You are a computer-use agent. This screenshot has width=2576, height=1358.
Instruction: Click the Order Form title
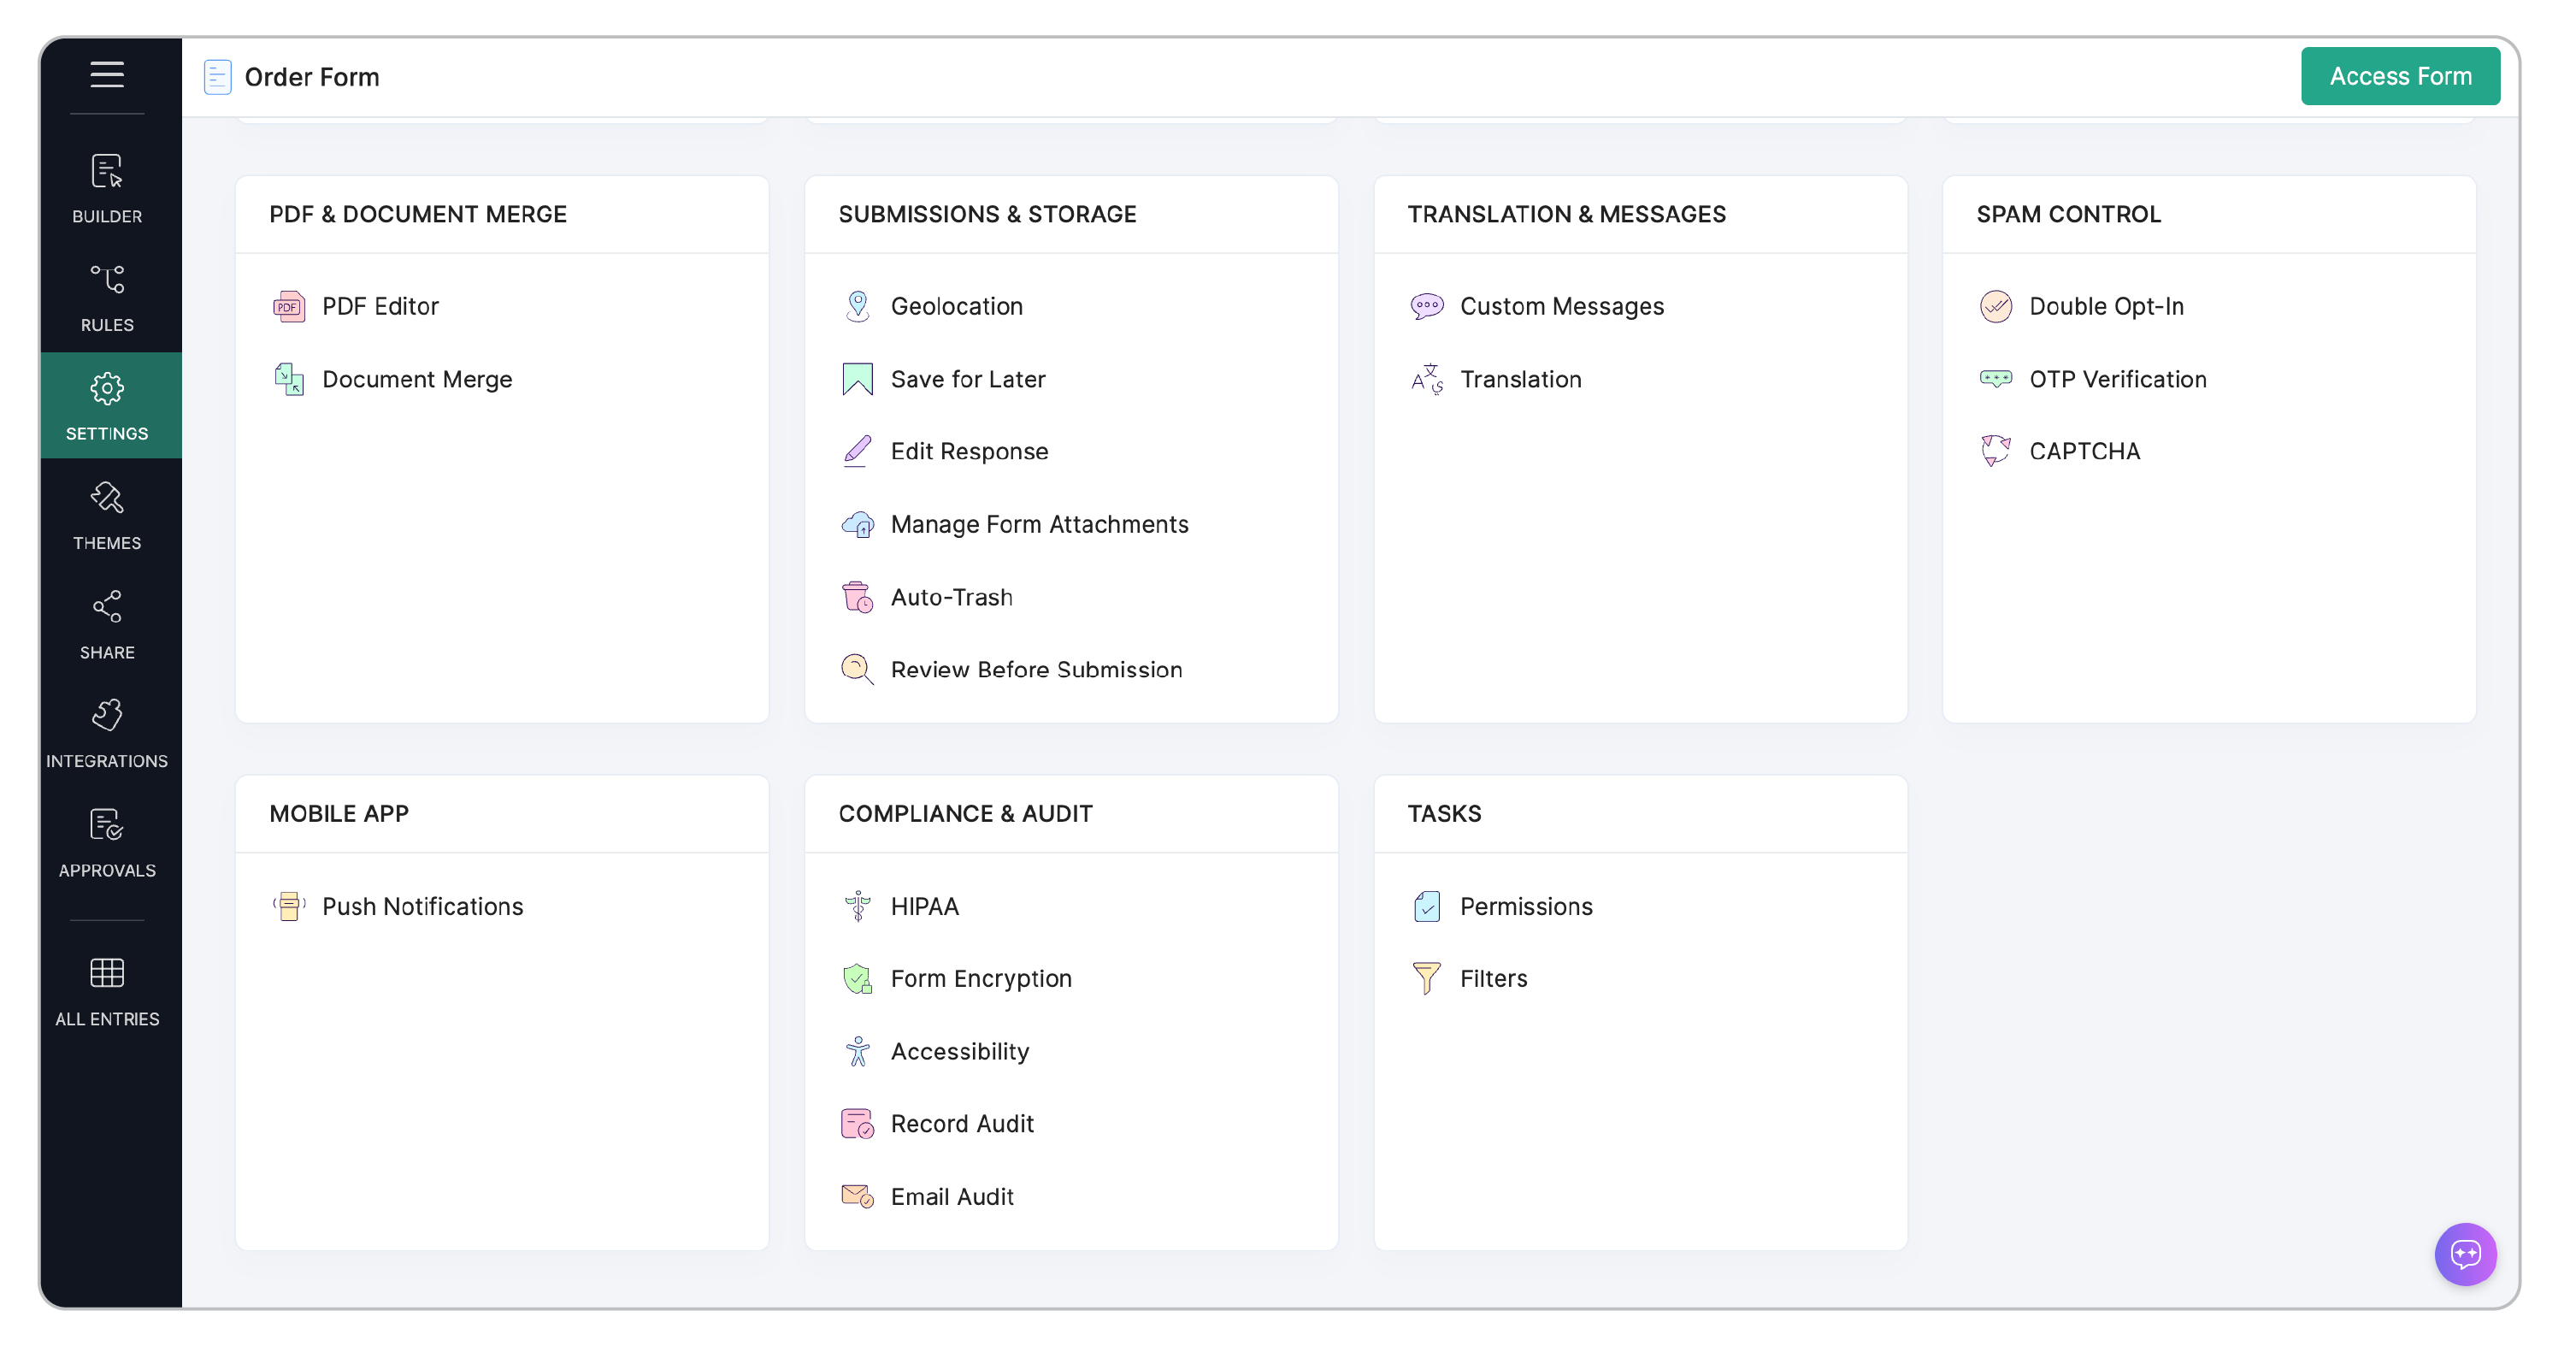pyautogui.click(x=312, y=77)
